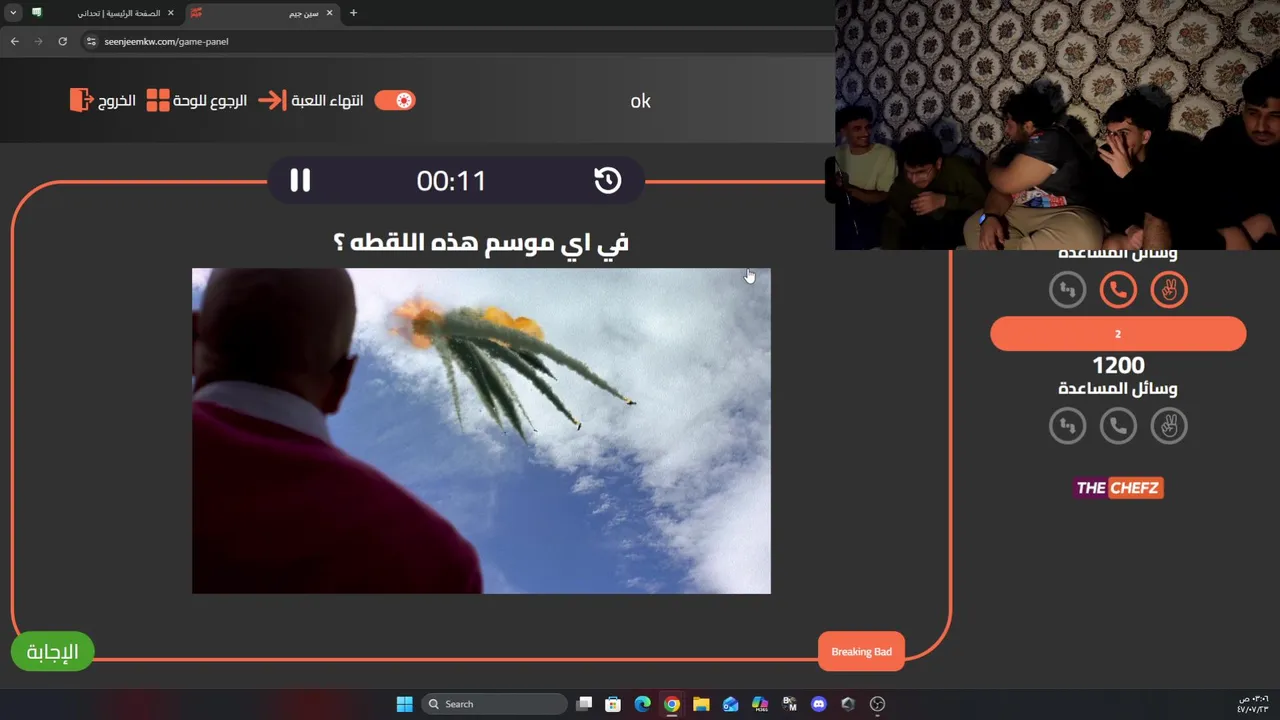Click the arrow icon beside انتهاء اللعبة
The width and height of the screenshot is (1280, 720).
[272, 101]
